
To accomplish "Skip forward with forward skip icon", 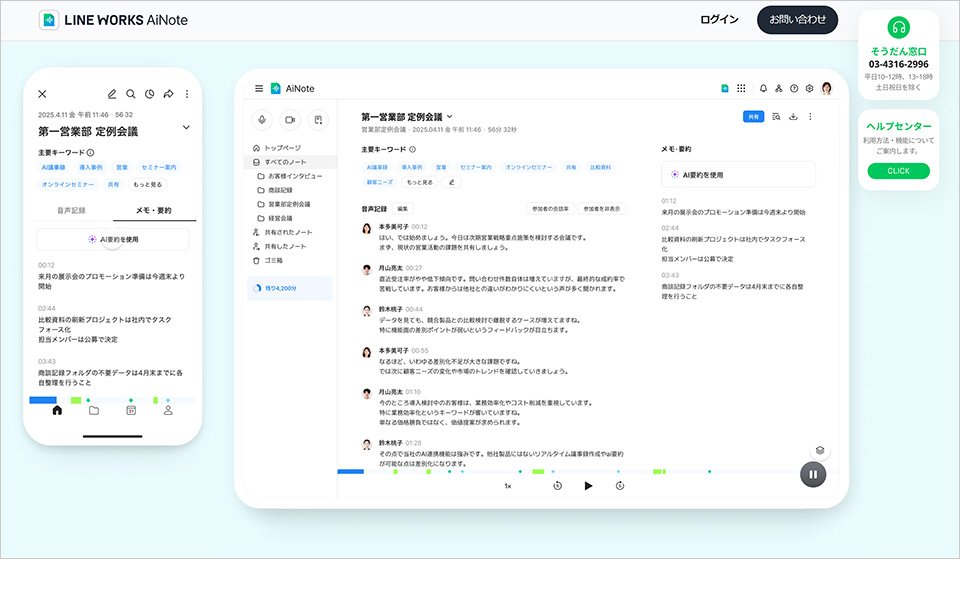I will click(x=620, y=486).
